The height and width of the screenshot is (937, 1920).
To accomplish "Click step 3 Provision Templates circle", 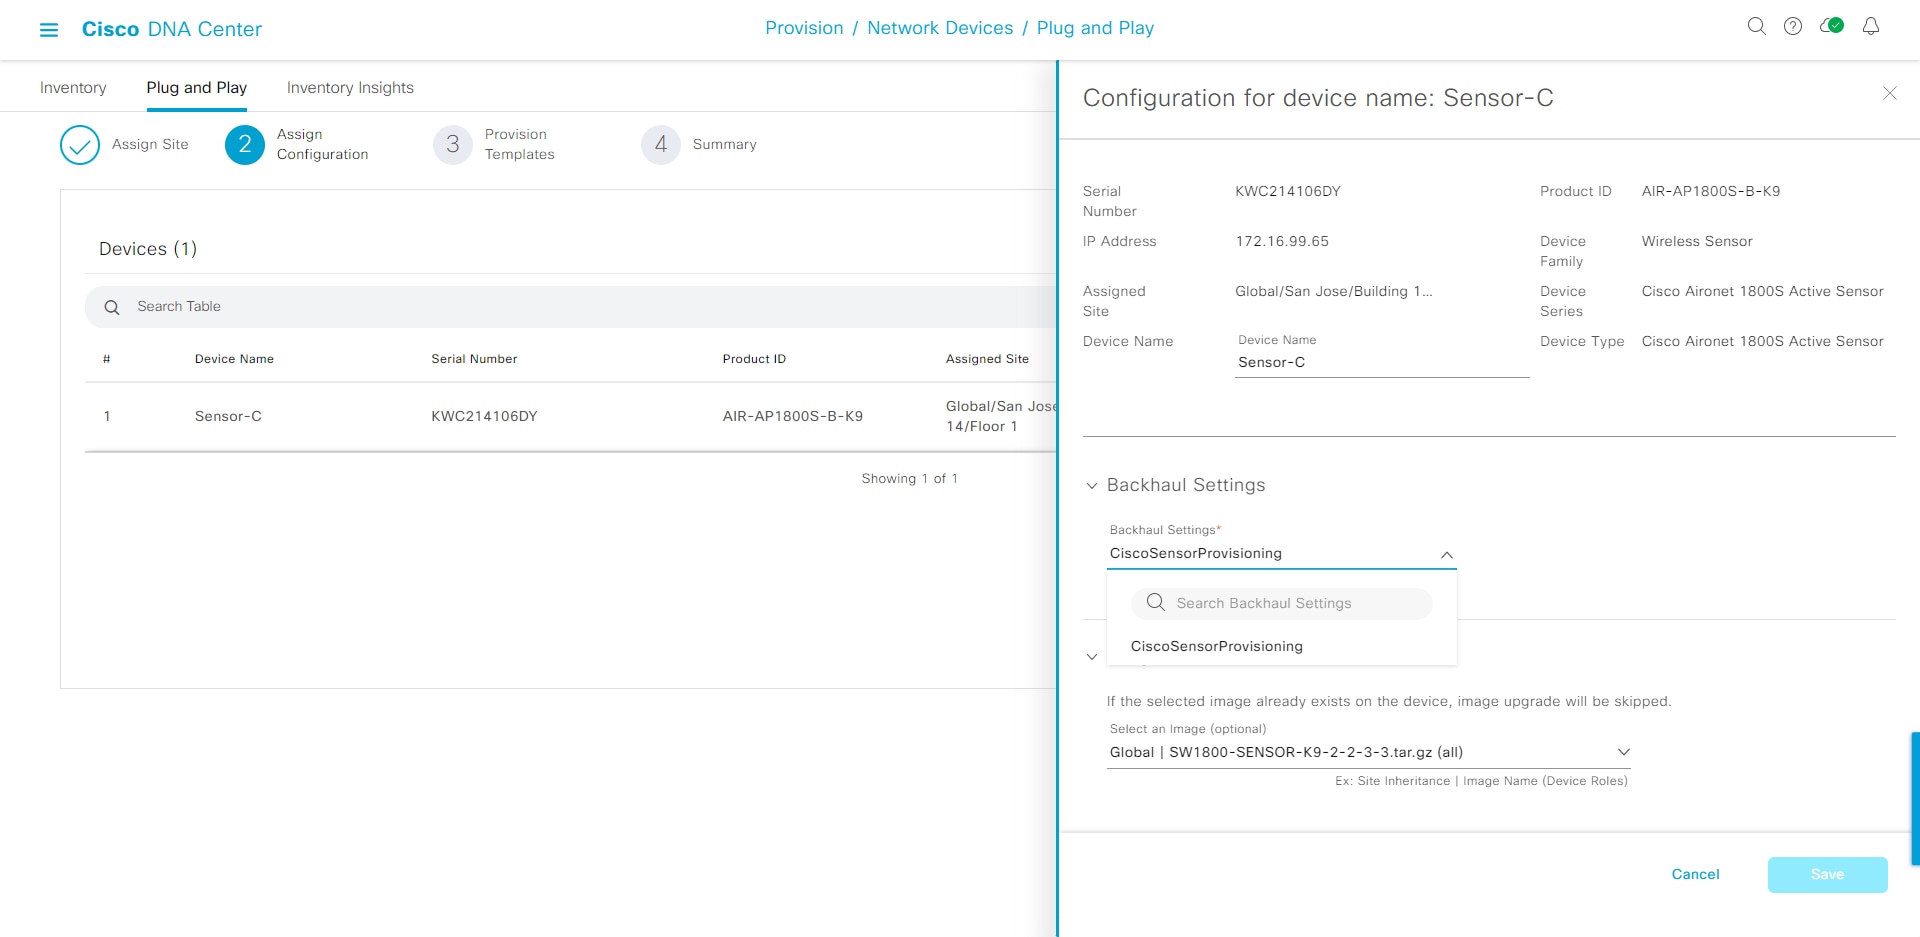I will point(453,145).
